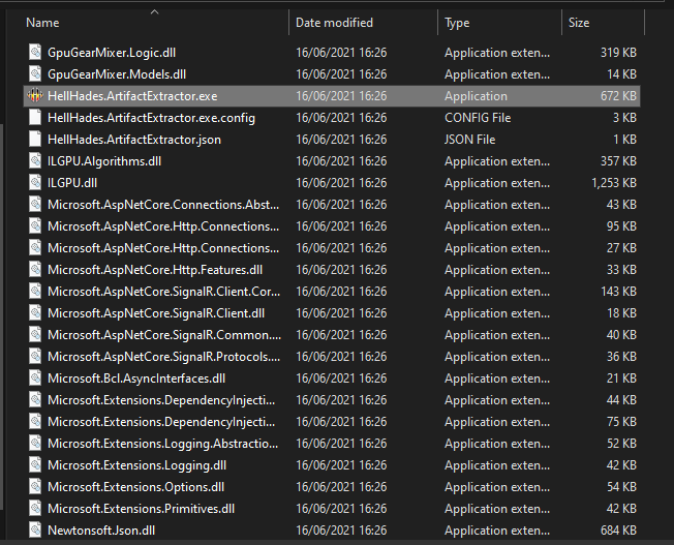Select Microsoft.AspNetCore.Http.Features.dll file name

point(155,270)
